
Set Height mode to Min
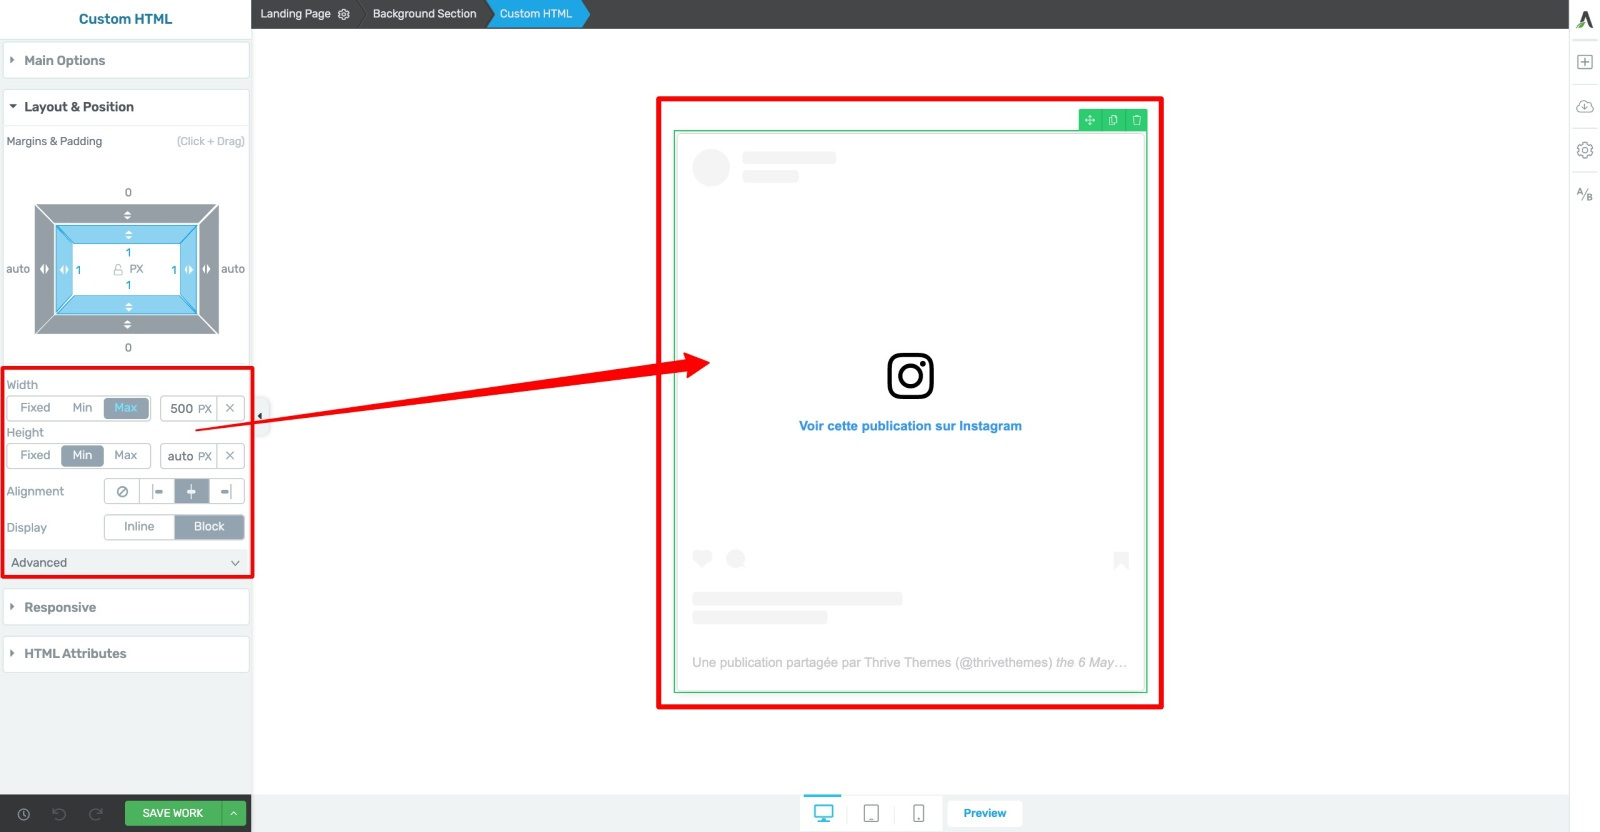tap(82, 455)
